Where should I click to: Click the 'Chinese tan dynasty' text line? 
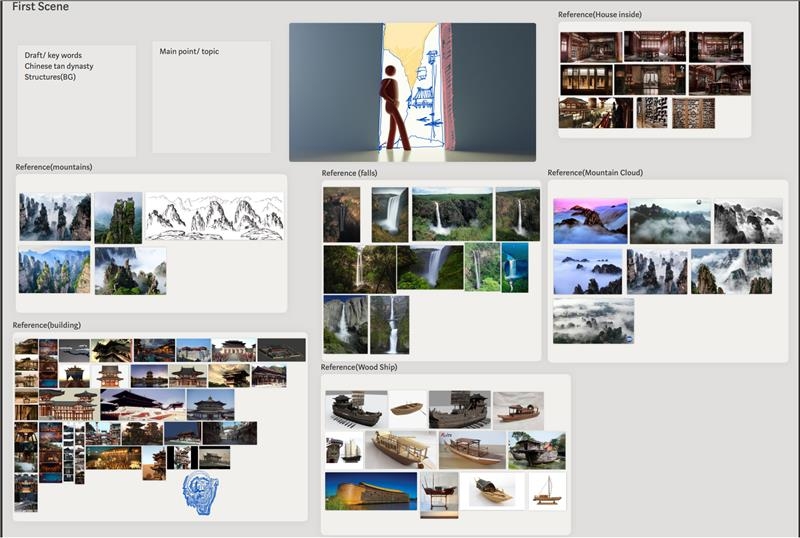click(59, 66)
